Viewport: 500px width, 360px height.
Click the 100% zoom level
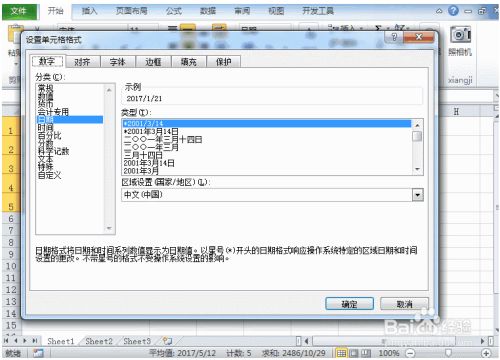[x=389, y=353]
